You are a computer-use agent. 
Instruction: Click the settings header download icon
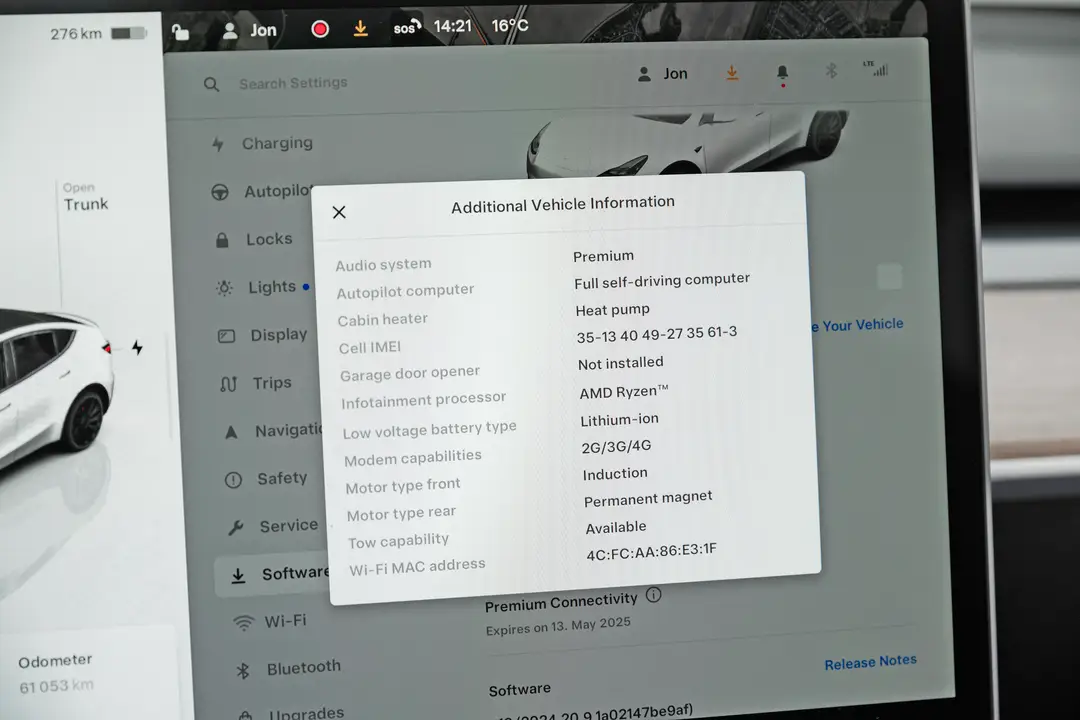(x=732, y=72)
